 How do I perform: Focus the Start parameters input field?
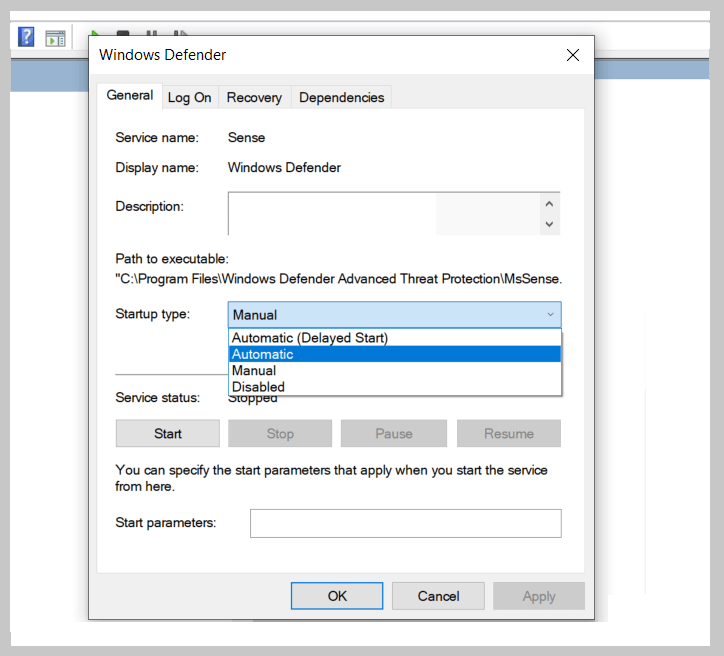(406, 524)
